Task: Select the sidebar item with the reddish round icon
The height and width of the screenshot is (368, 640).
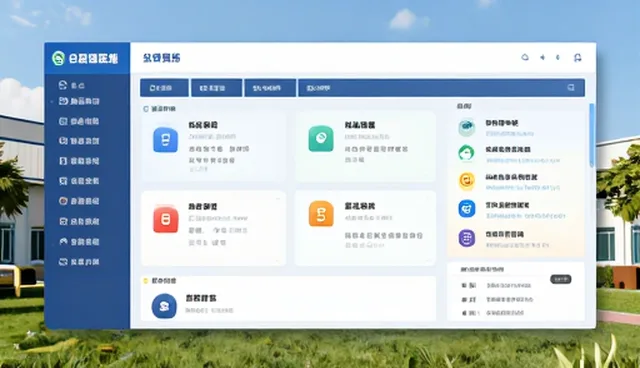Action: [x=79, y=201]
